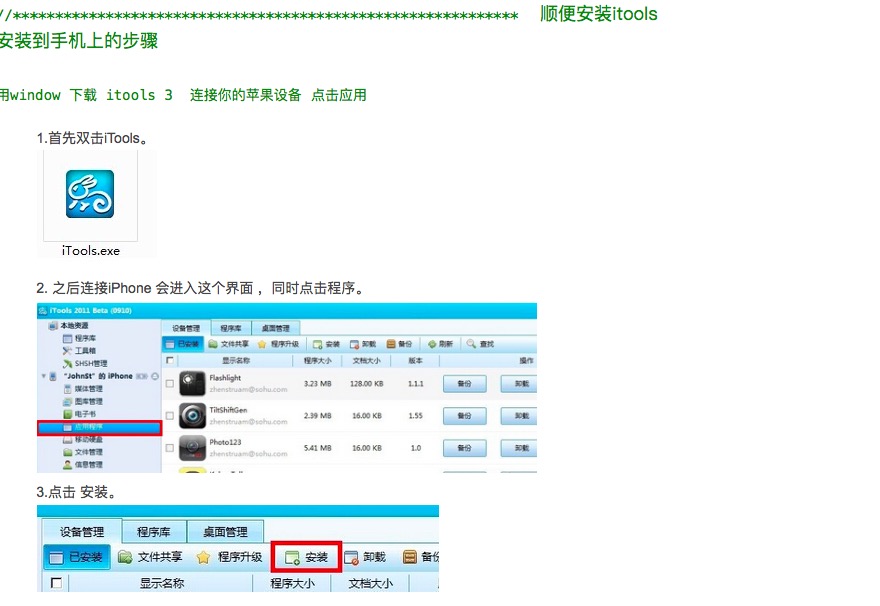
Task: Toggle select-all checkbox in step 3 header
Action: click(x=56, y=583)
